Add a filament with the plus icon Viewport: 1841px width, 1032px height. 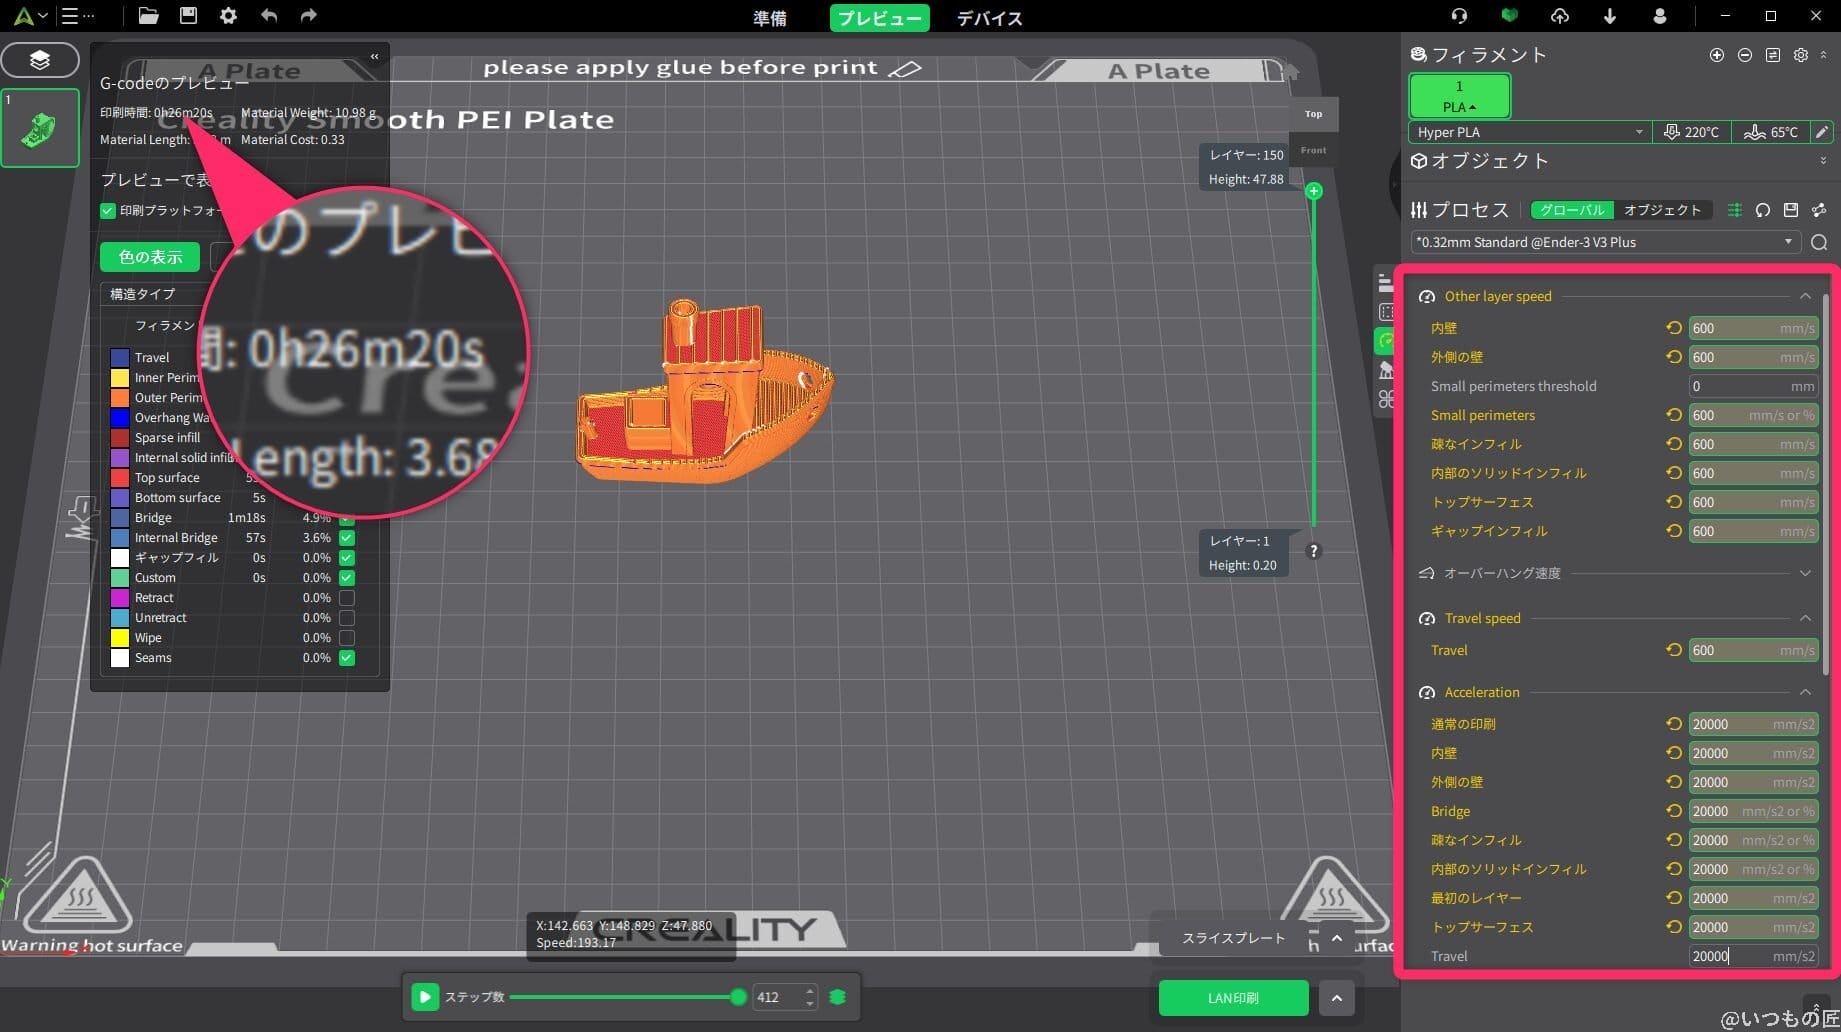(x=1717, y=55)
